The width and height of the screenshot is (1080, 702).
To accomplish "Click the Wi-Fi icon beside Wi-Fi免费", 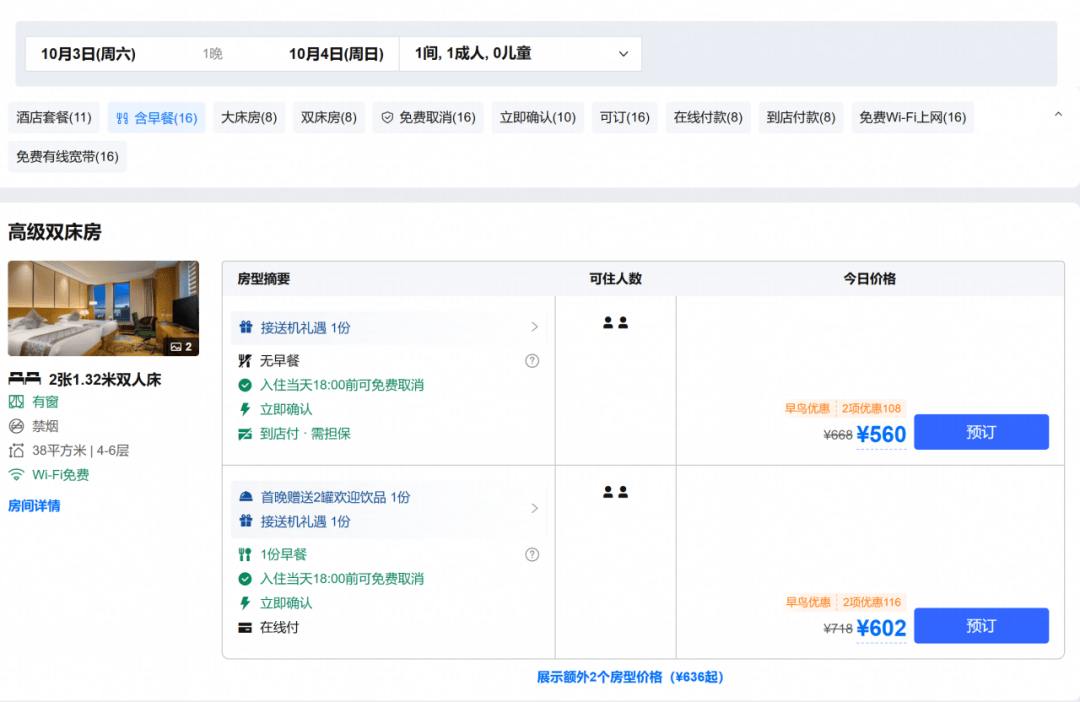I will pyautogui.click(x=16, y=475).
